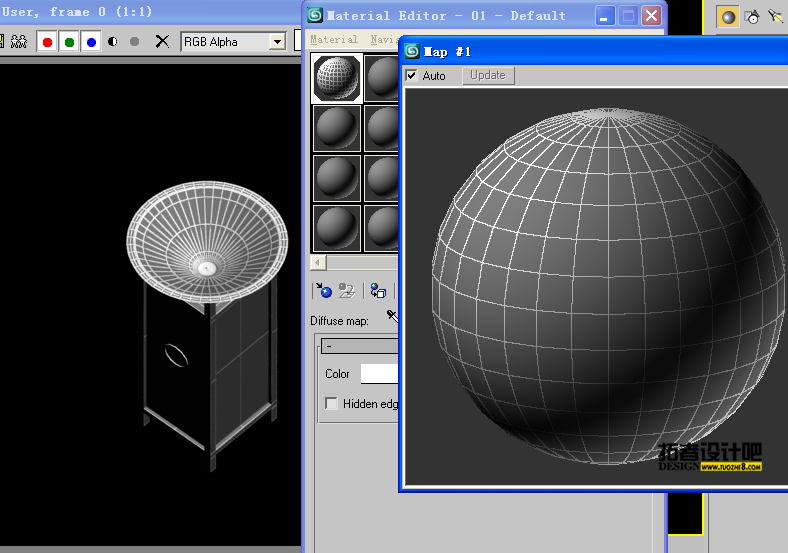
Task: Toggle the alpha channel display icon
Action: [x=113, y=41]
